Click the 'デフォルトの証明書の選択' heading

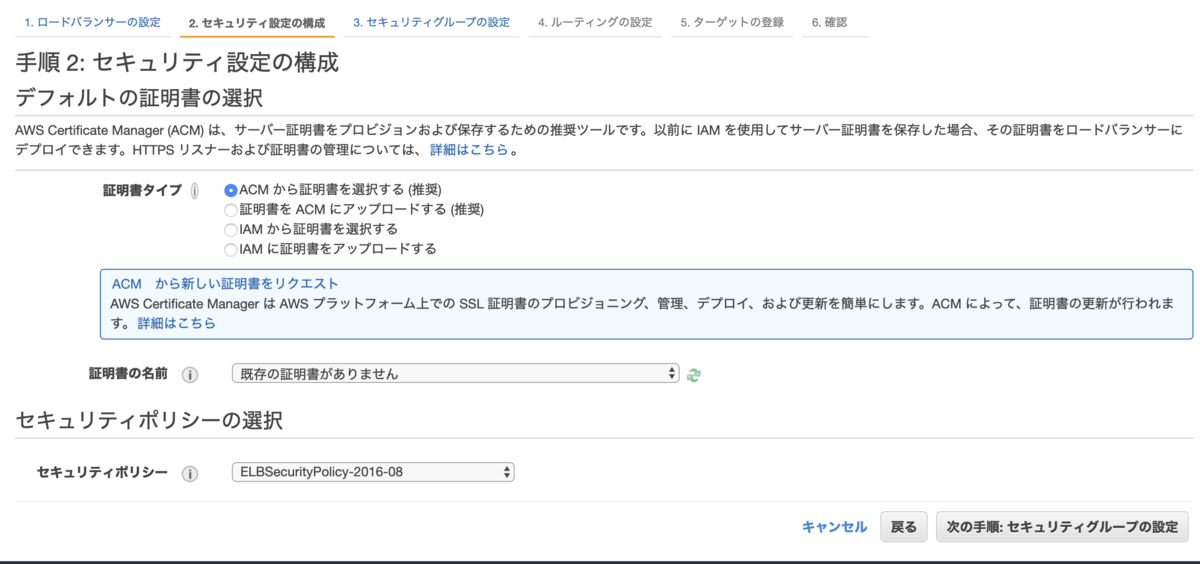(139, 99)
